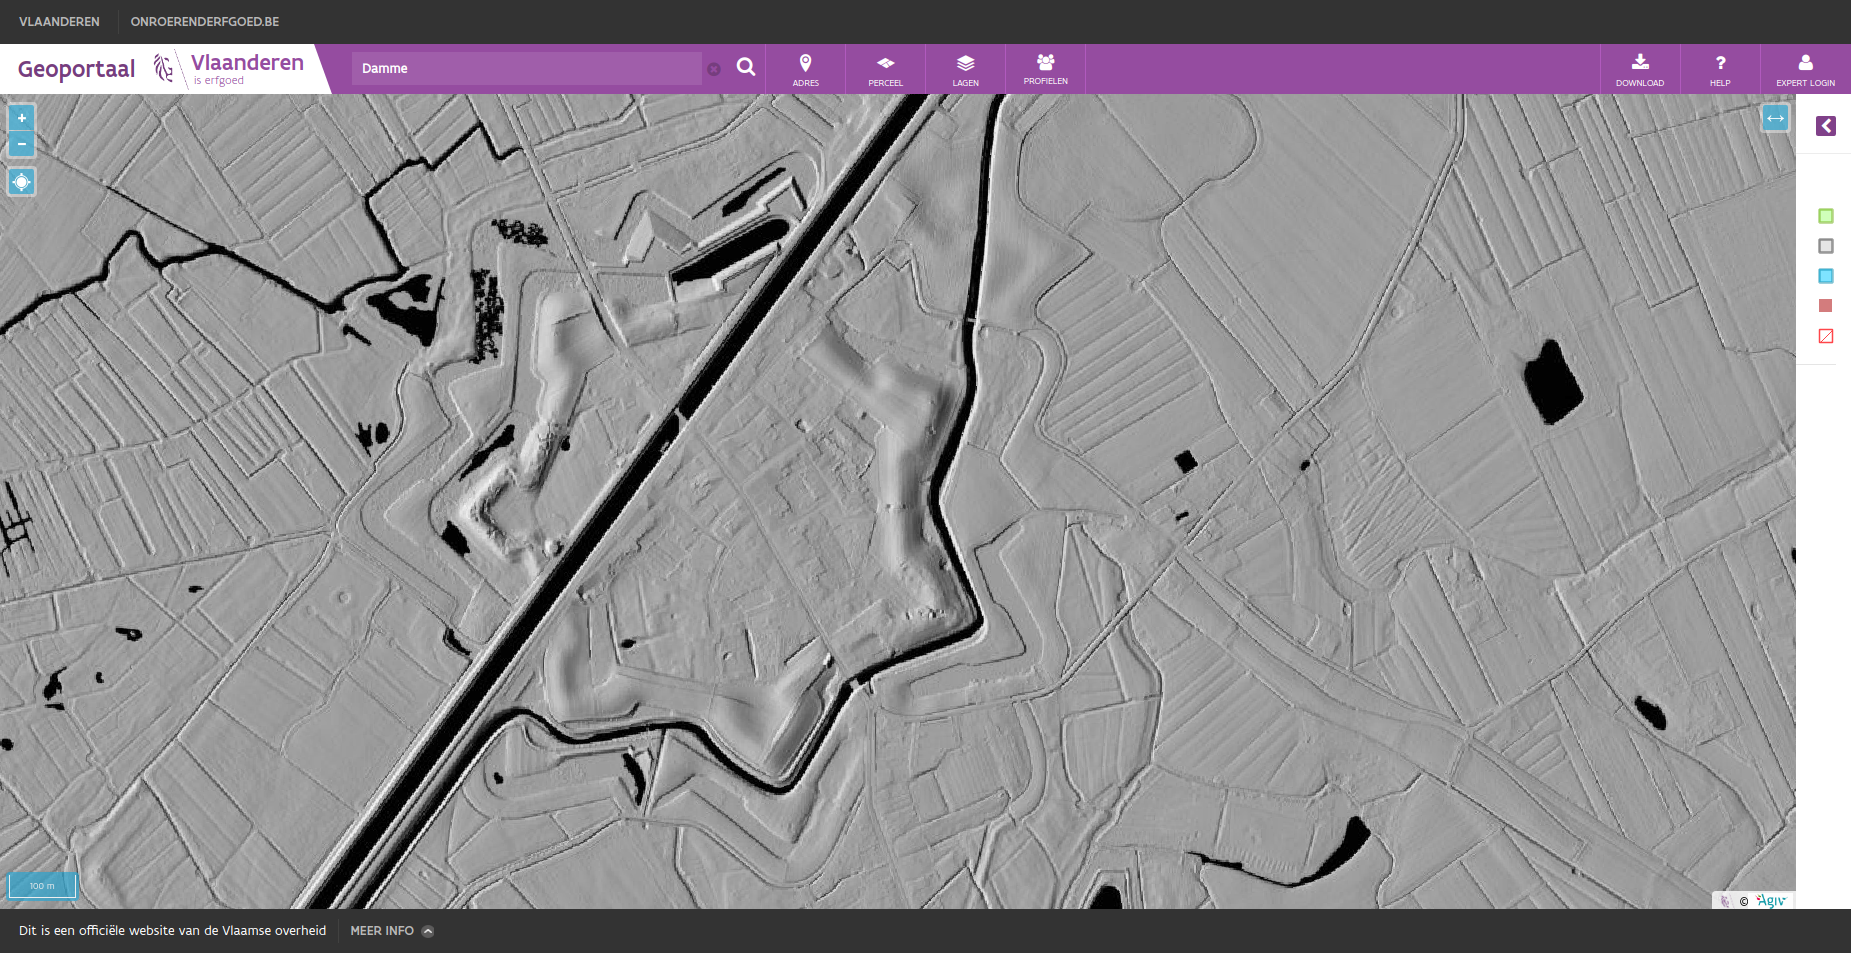Viewport: 1851px width, 953px height.
Task: Click the Vlaanderen is erfgoed logo
Action: (229, 68)
